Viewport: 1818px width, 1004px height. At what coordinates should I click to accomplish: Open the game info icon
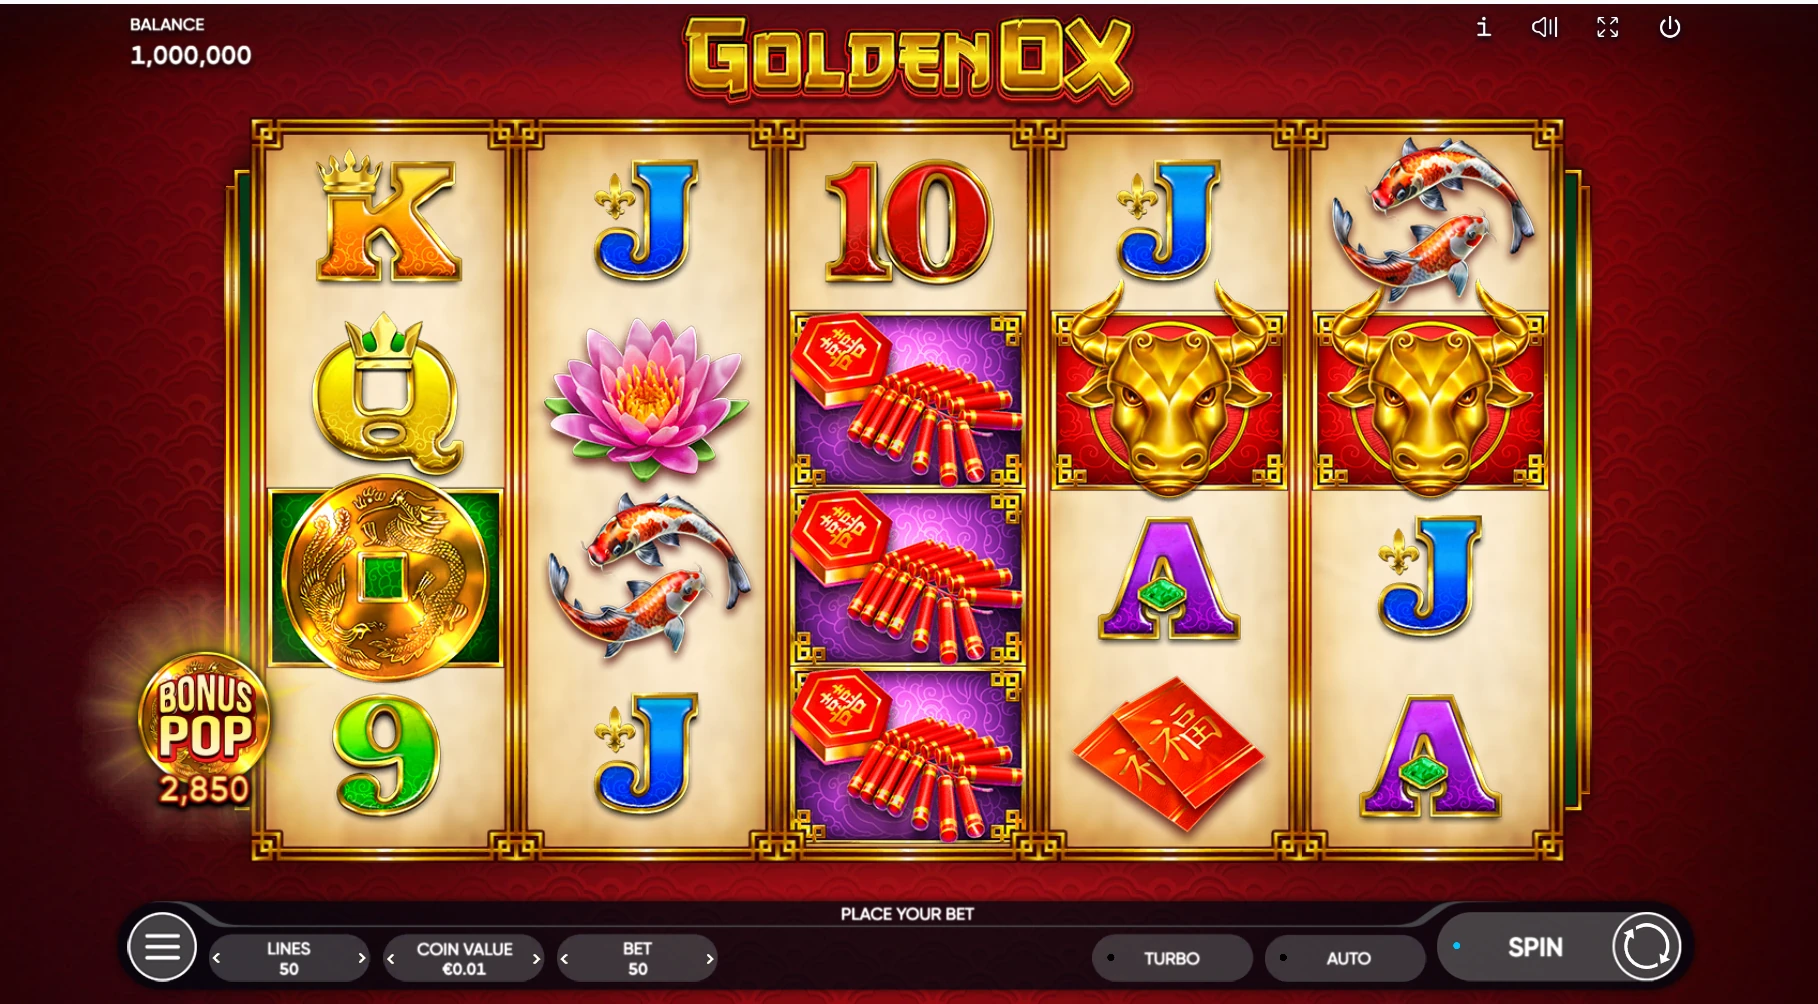(1484, 27)
